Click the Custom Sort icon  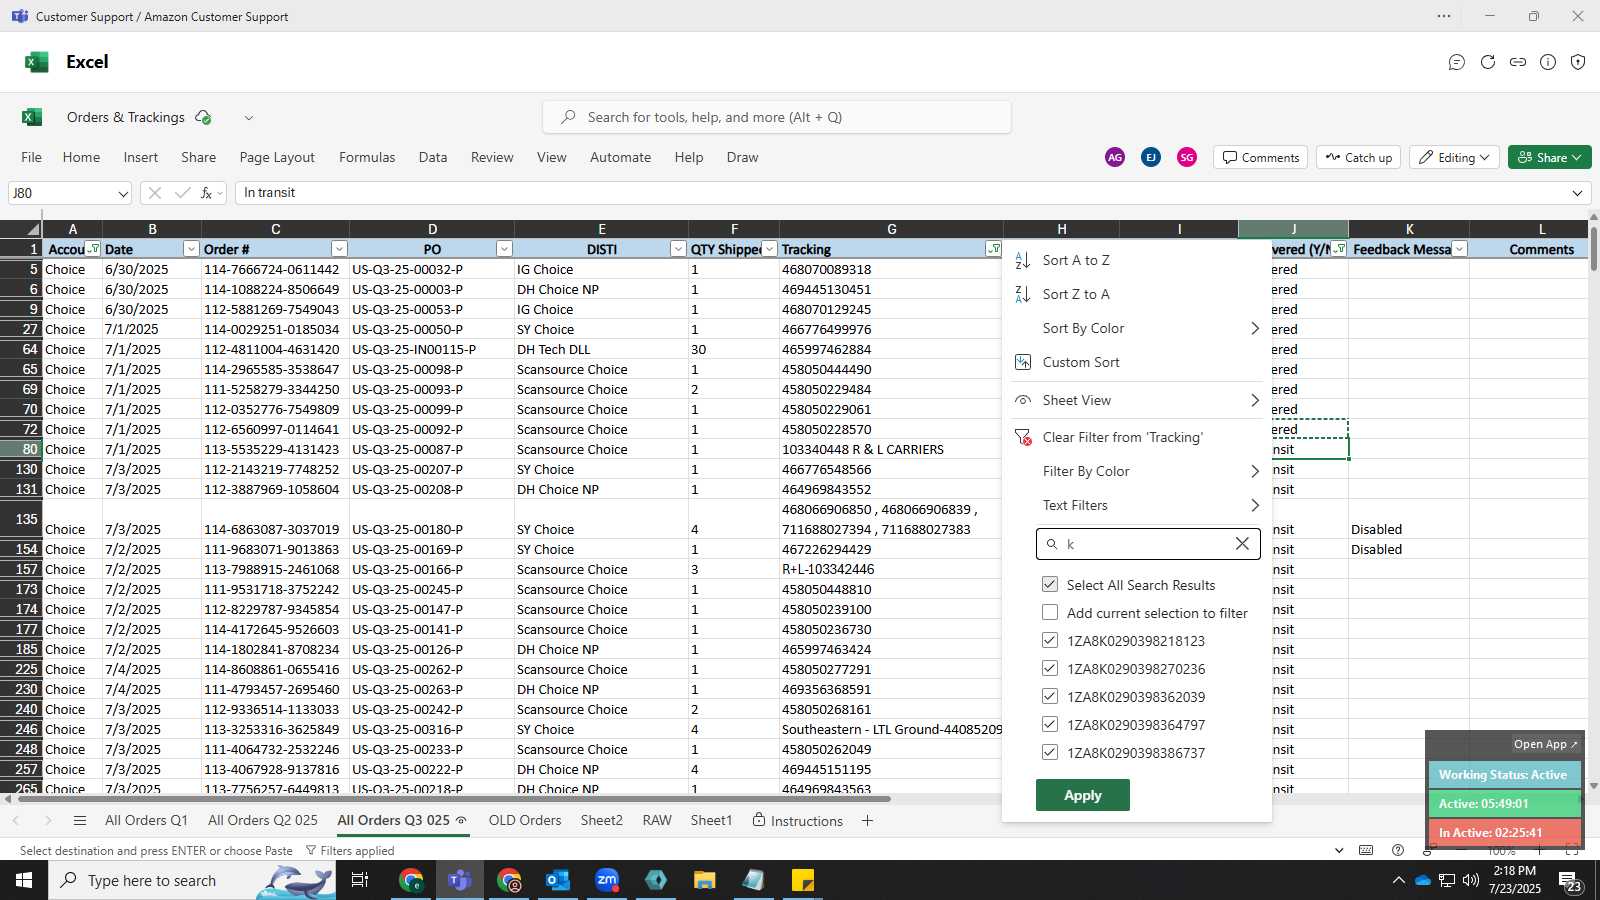(1022, 362)
